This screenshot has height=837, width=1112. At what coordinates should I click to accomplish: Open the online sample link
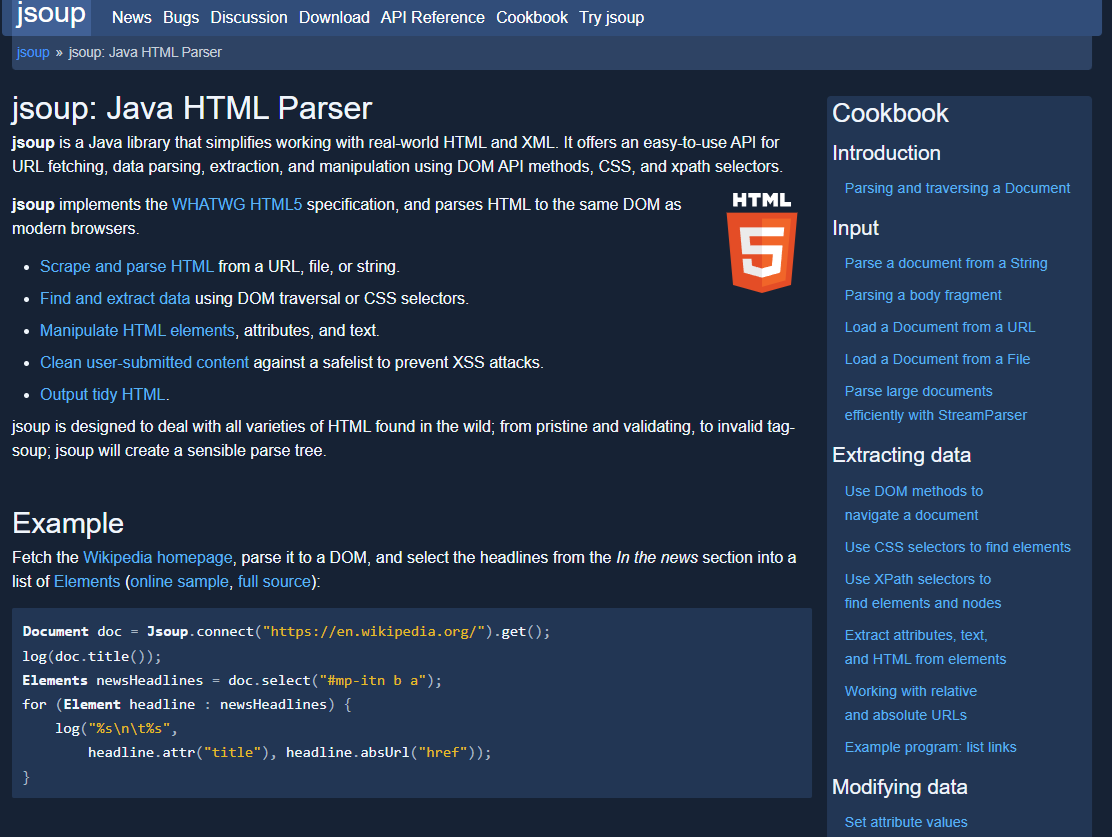pyautogui.click(x=179, y=582)
